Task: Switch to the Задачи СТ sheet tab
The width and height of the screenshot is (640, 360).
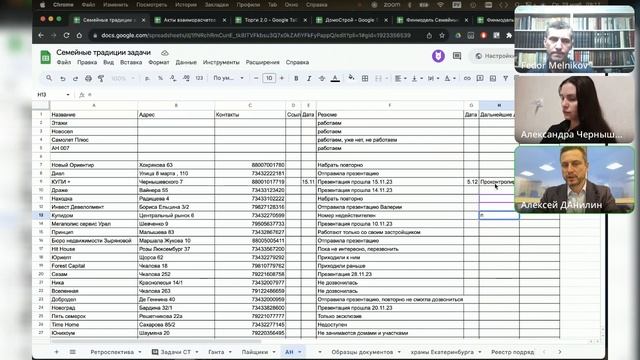Action: [x=175, y=352]
